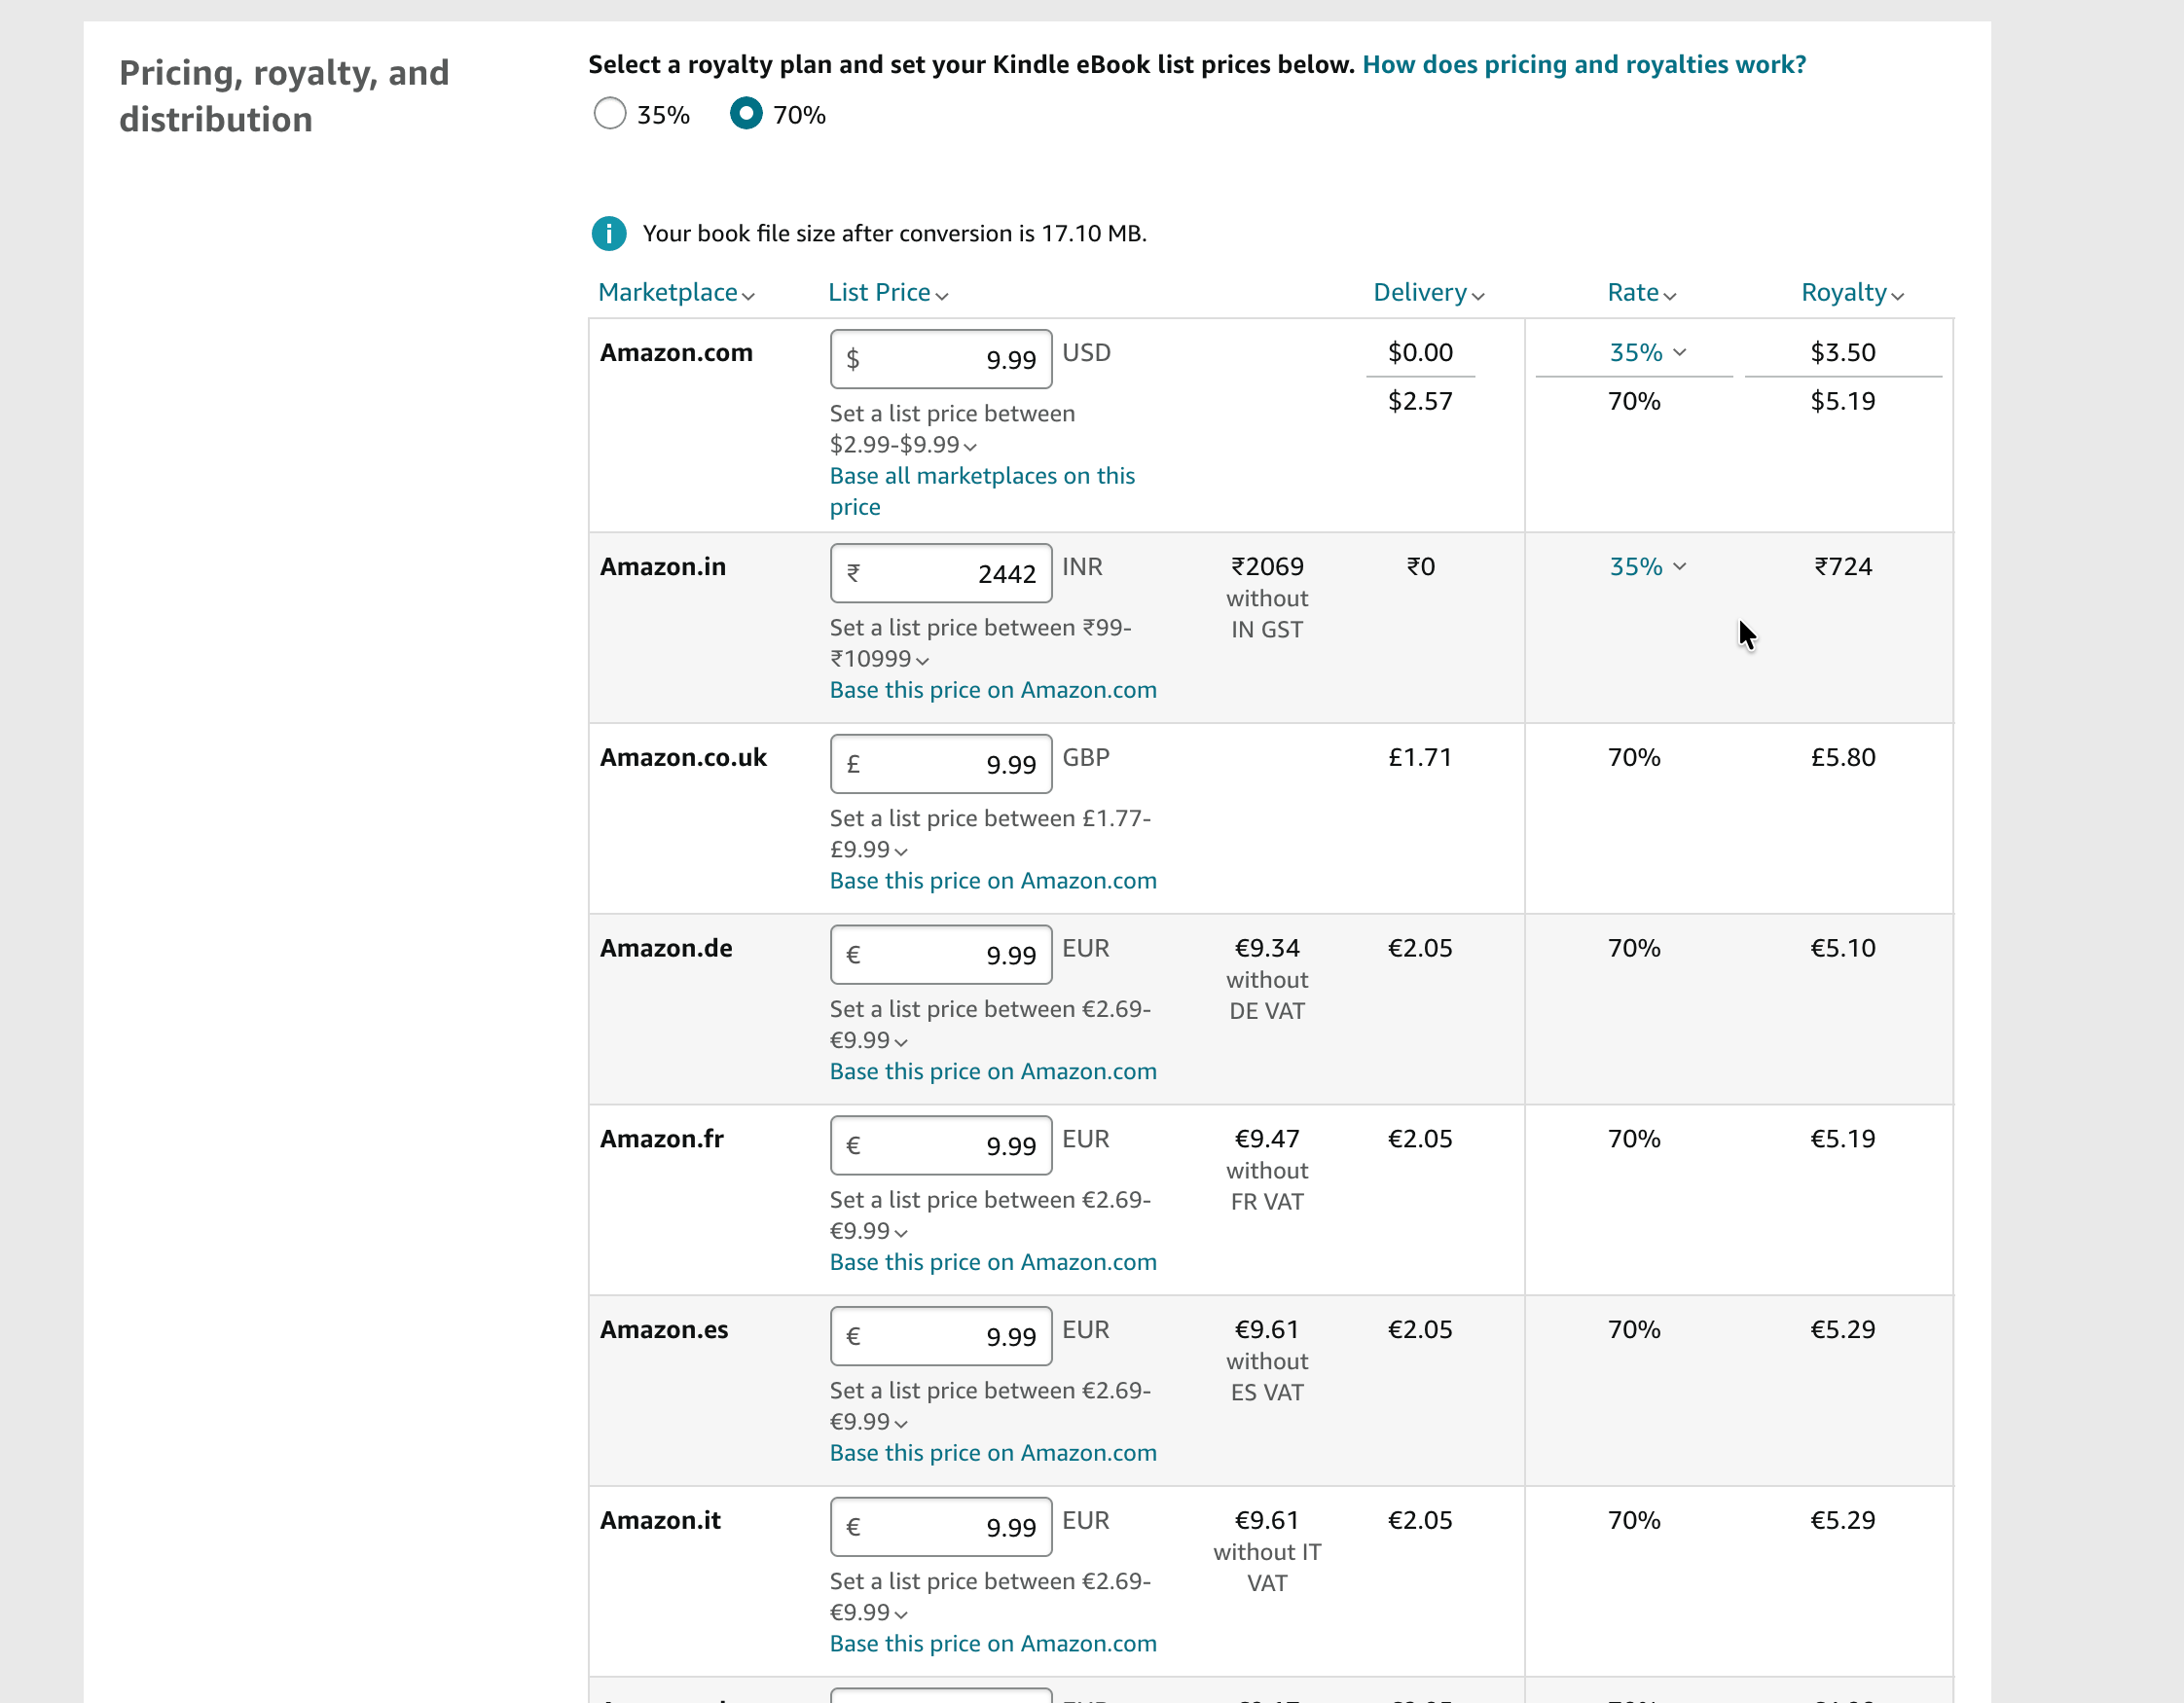Click Base this price link under Amazon.co.uk
This screenshot has height=1703, width=2184.
pos(992,880)
